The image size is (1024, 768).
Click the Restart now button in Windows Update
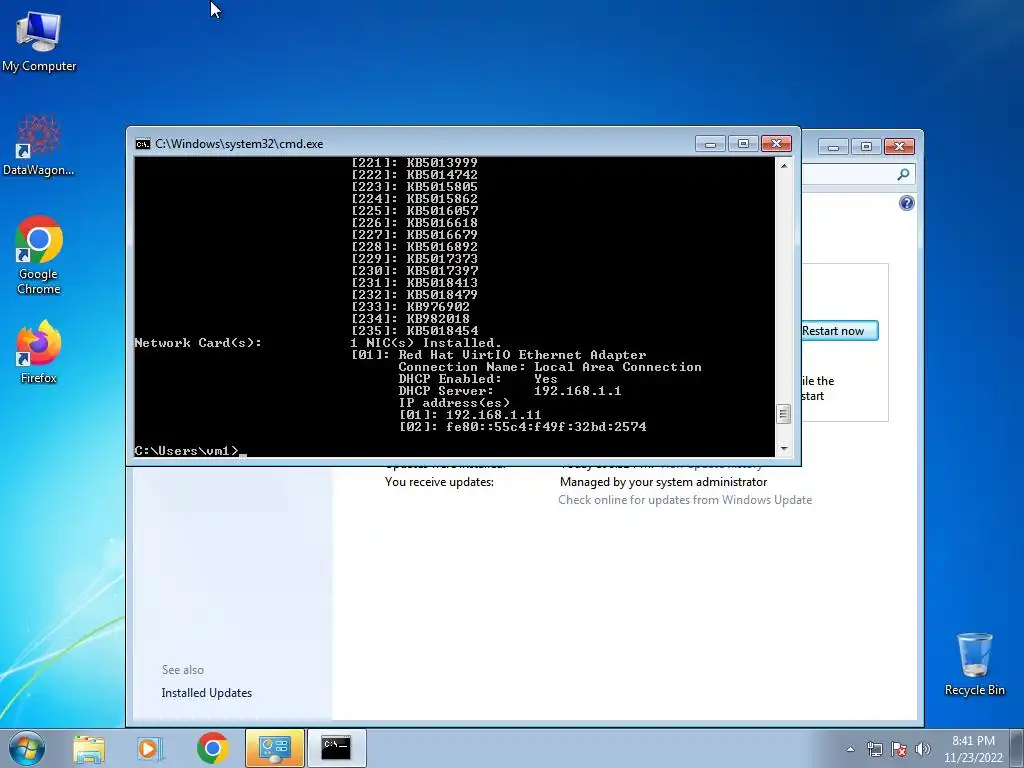coord(839,331)
